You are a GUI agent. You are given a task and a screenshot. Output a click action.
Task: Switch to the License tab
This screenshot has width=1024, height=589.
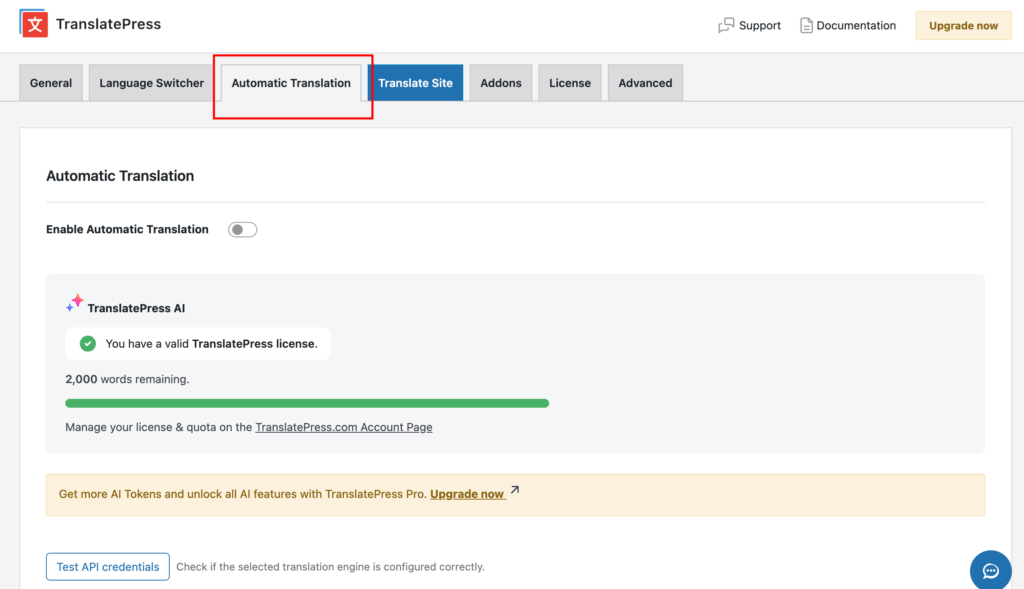569,83
